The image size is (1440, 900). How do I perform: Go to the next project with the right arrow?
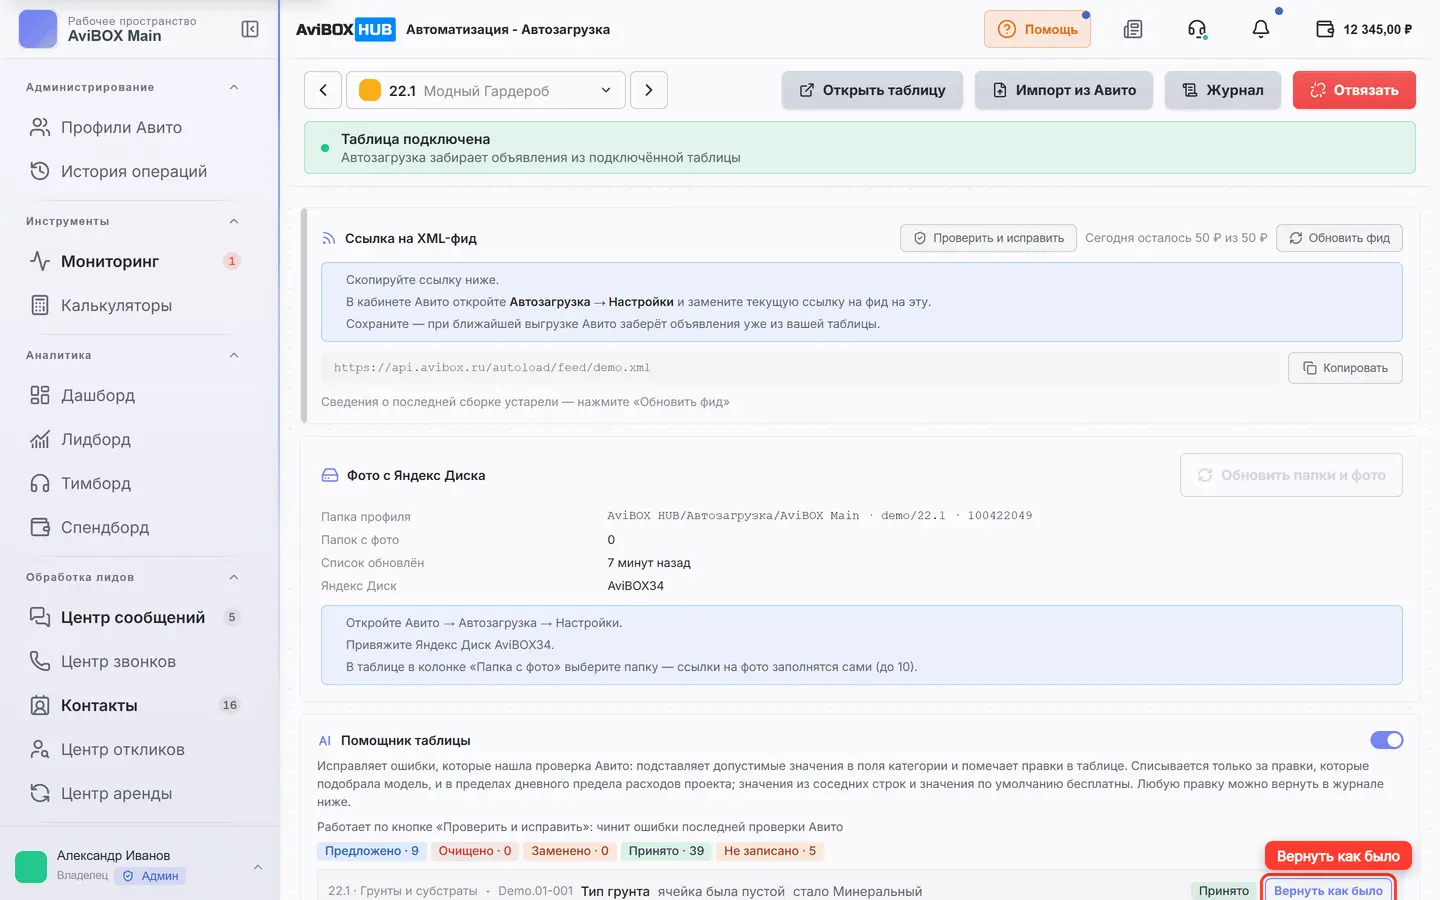pyautogui.click(x=649, y=90)
